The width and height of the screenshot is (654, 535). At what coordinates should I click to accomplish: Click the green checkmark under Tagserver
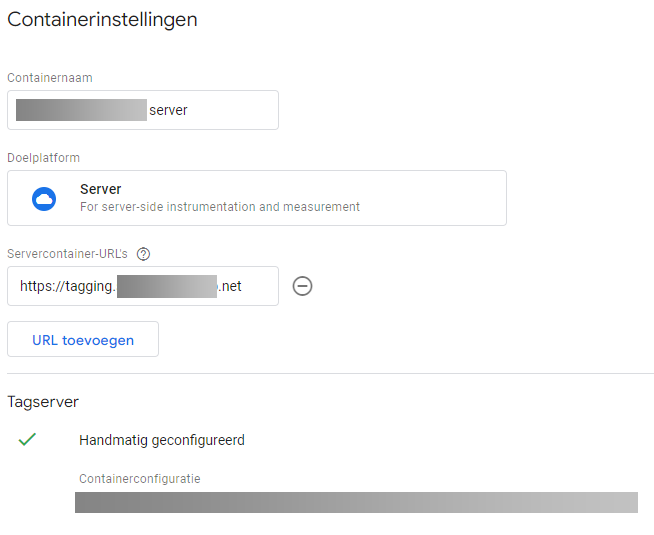[x=27, y=439]
